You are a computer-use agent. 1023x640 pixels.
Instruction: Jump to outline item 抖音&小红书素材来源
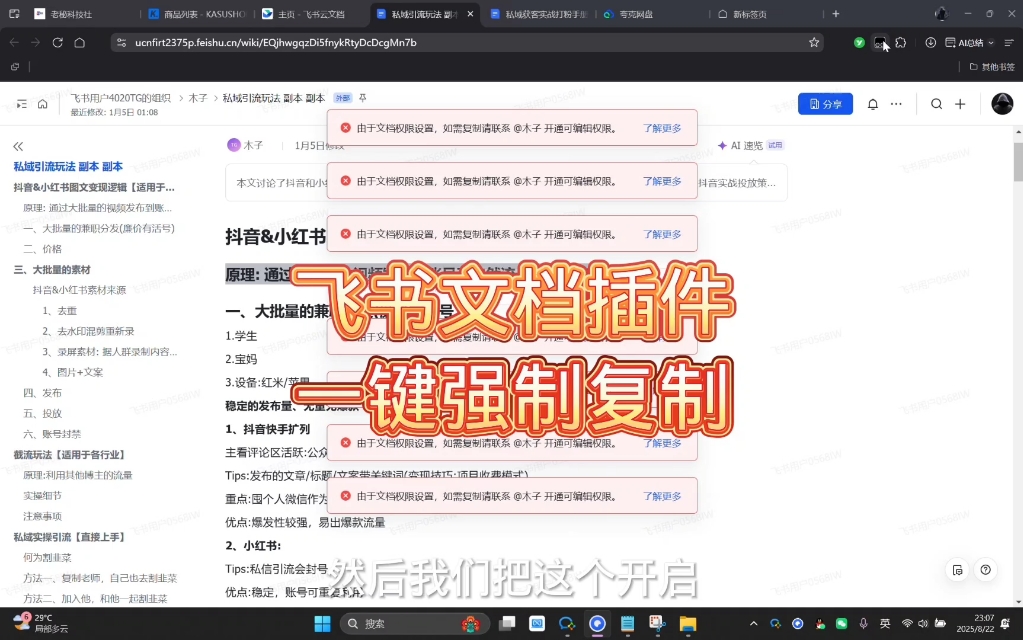point(80,290)
